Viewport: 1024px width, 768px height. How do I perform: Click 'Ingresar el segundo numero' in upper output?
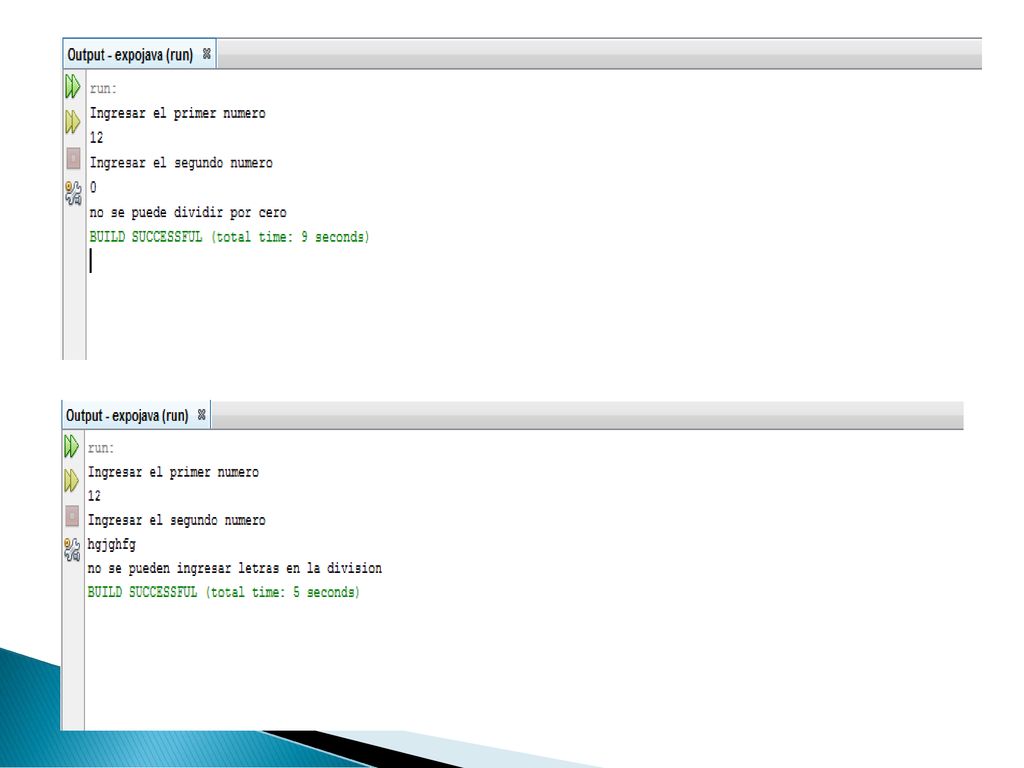click(181, 163)
